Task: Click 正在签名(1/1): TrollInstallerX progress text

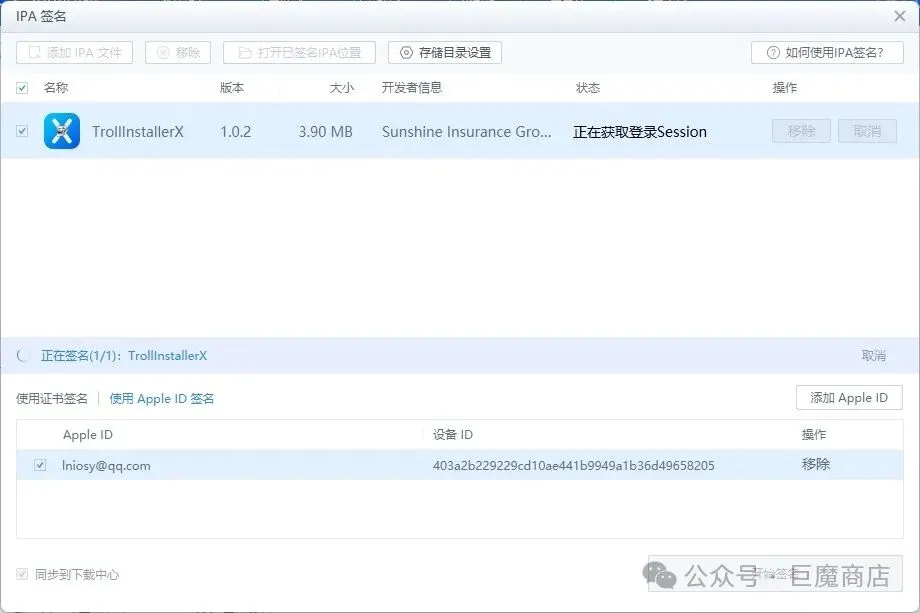Action: [124, 355]
